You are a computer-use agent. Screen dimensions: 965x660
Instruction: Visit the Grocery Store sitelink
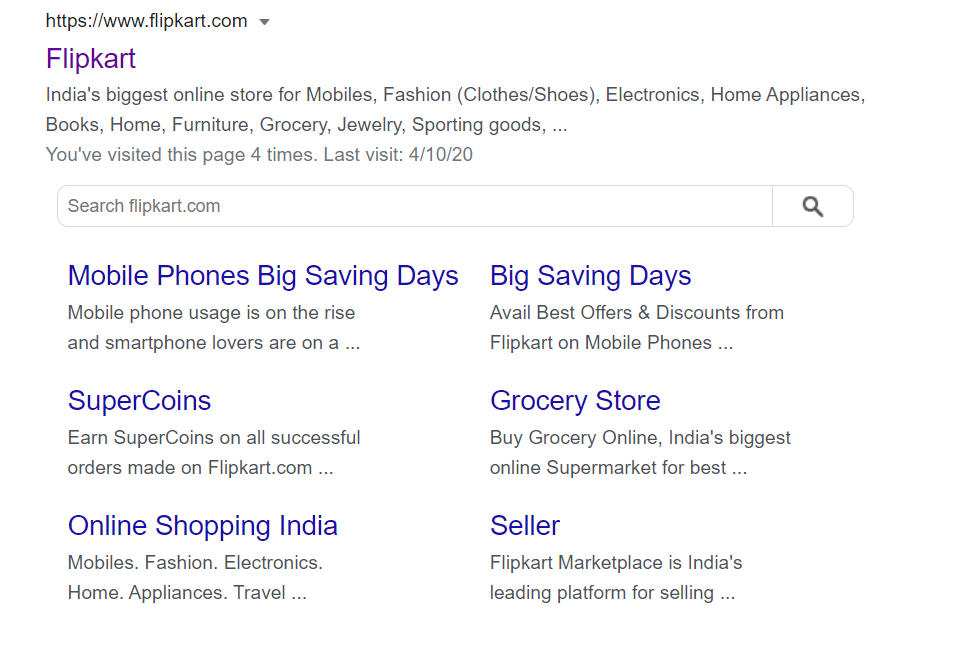[x=575, y=401]
